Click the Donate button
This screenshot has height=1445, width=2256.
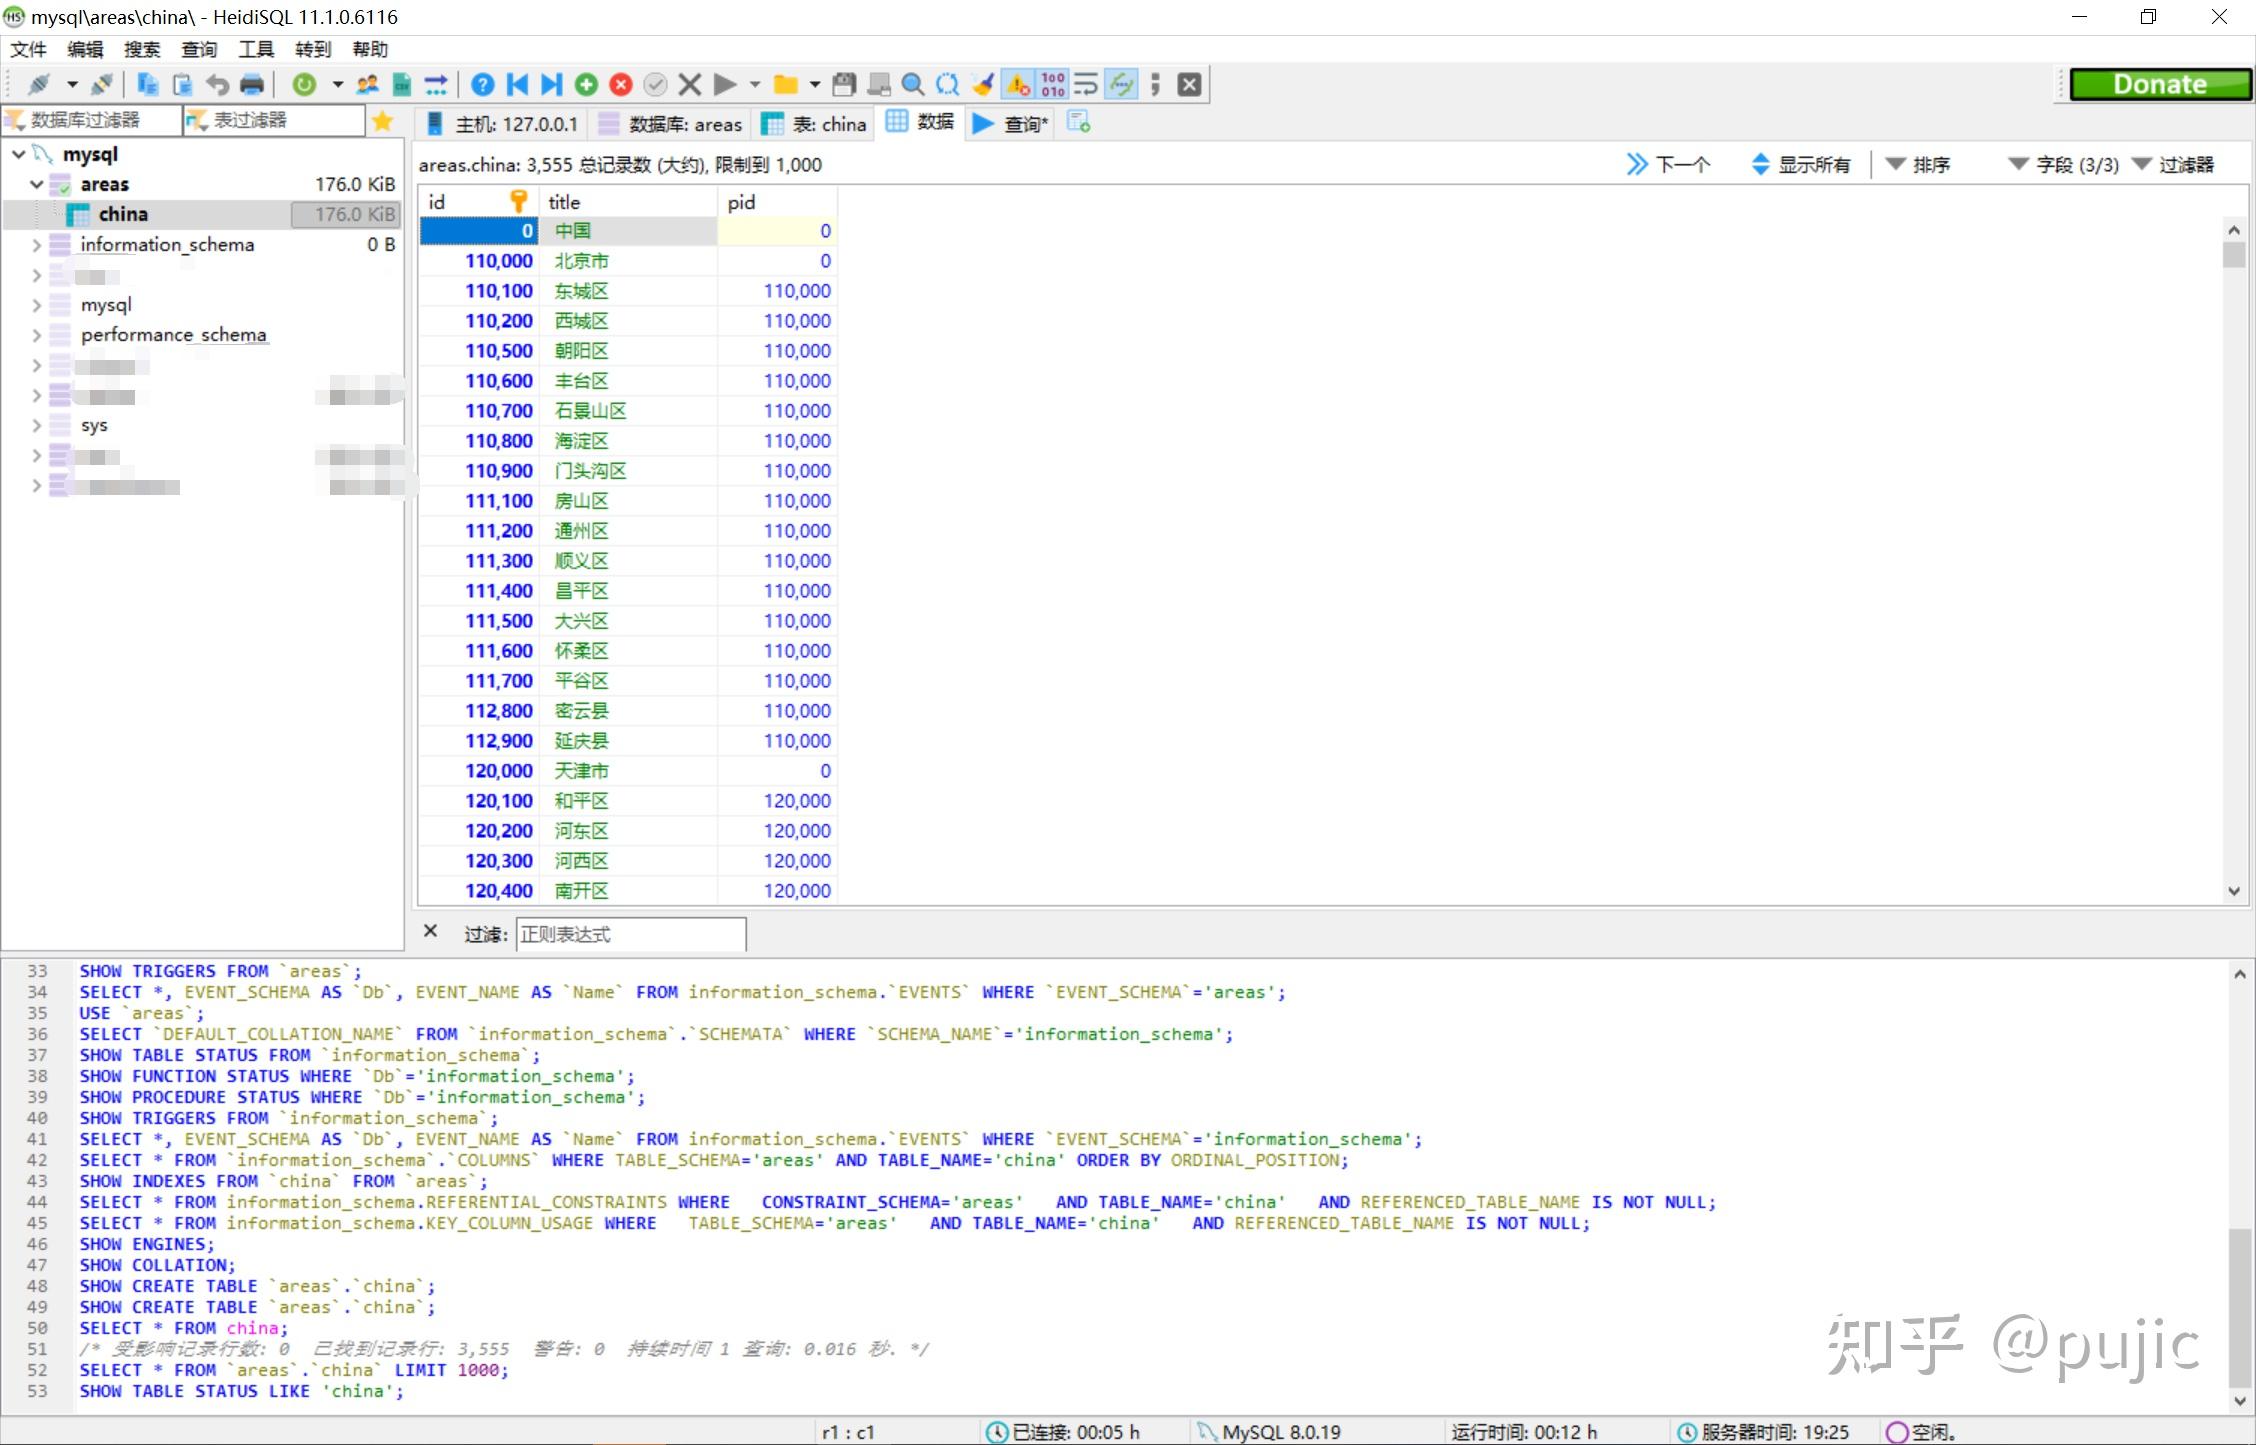tap(2160, 85)
